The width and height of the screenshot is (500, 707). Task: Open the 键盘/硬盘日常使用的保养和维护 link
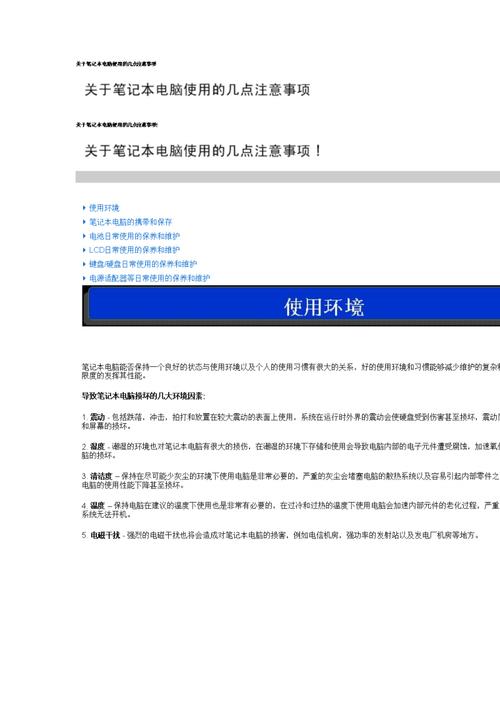tap(143, 264)
